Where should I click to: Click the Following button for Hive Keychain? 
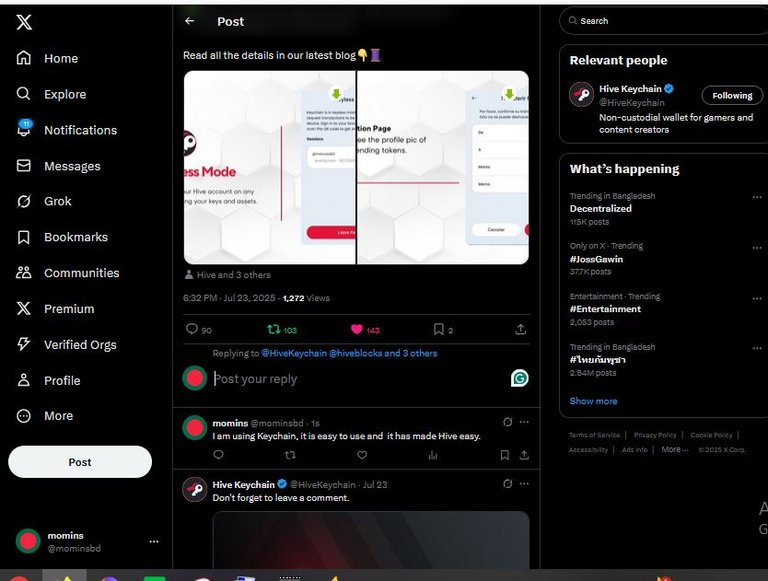[x=732, y=96]
